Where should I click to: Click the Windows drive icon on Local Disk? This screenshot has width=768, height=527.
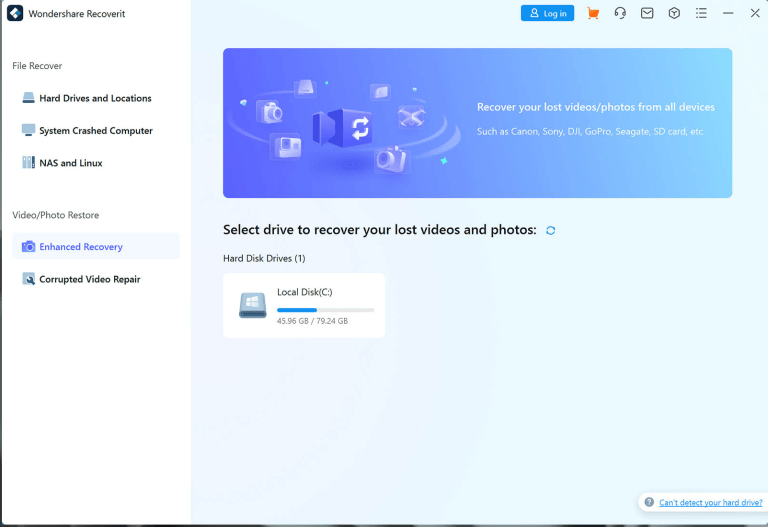point(252,305)
